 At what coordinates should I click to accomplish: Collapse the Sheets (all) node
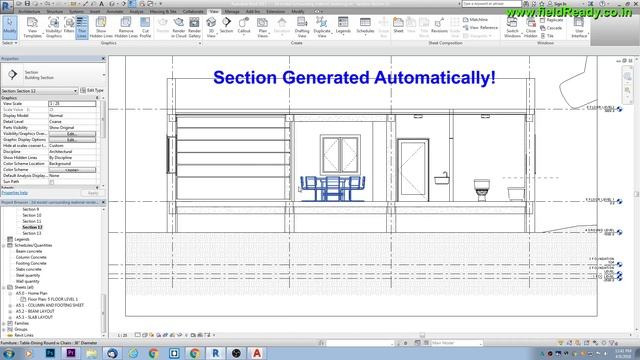4,287
